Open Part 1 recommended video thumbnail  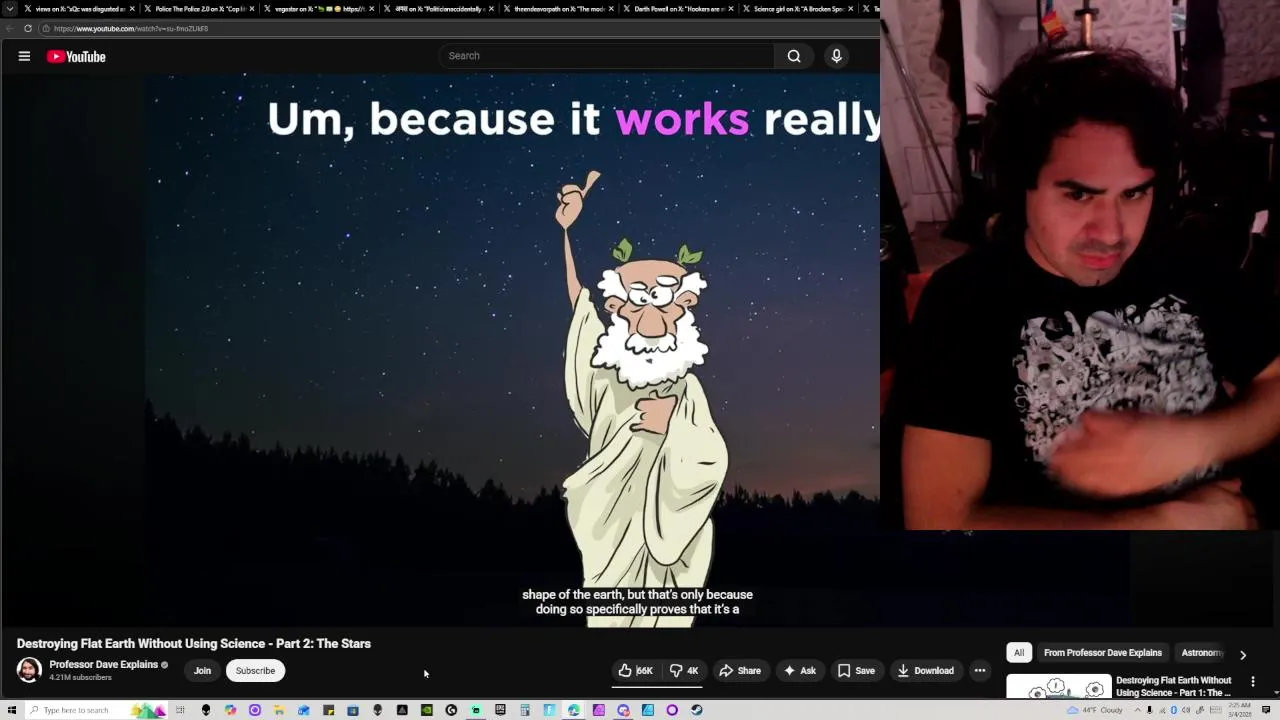click(1058, 687)
